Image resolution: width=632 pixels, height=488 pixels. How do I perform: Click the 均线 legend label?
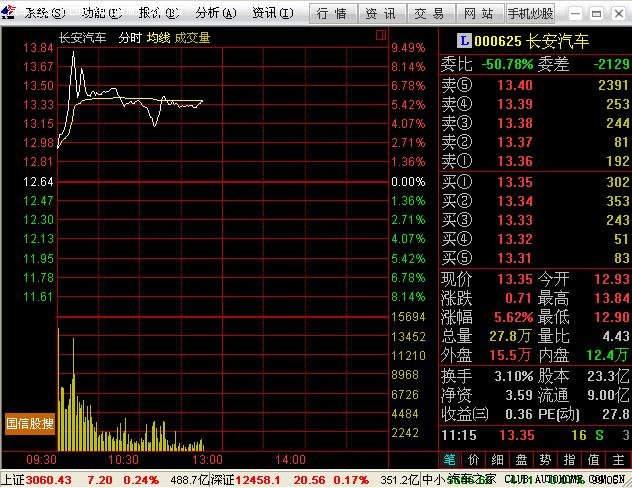pos(158,38)
